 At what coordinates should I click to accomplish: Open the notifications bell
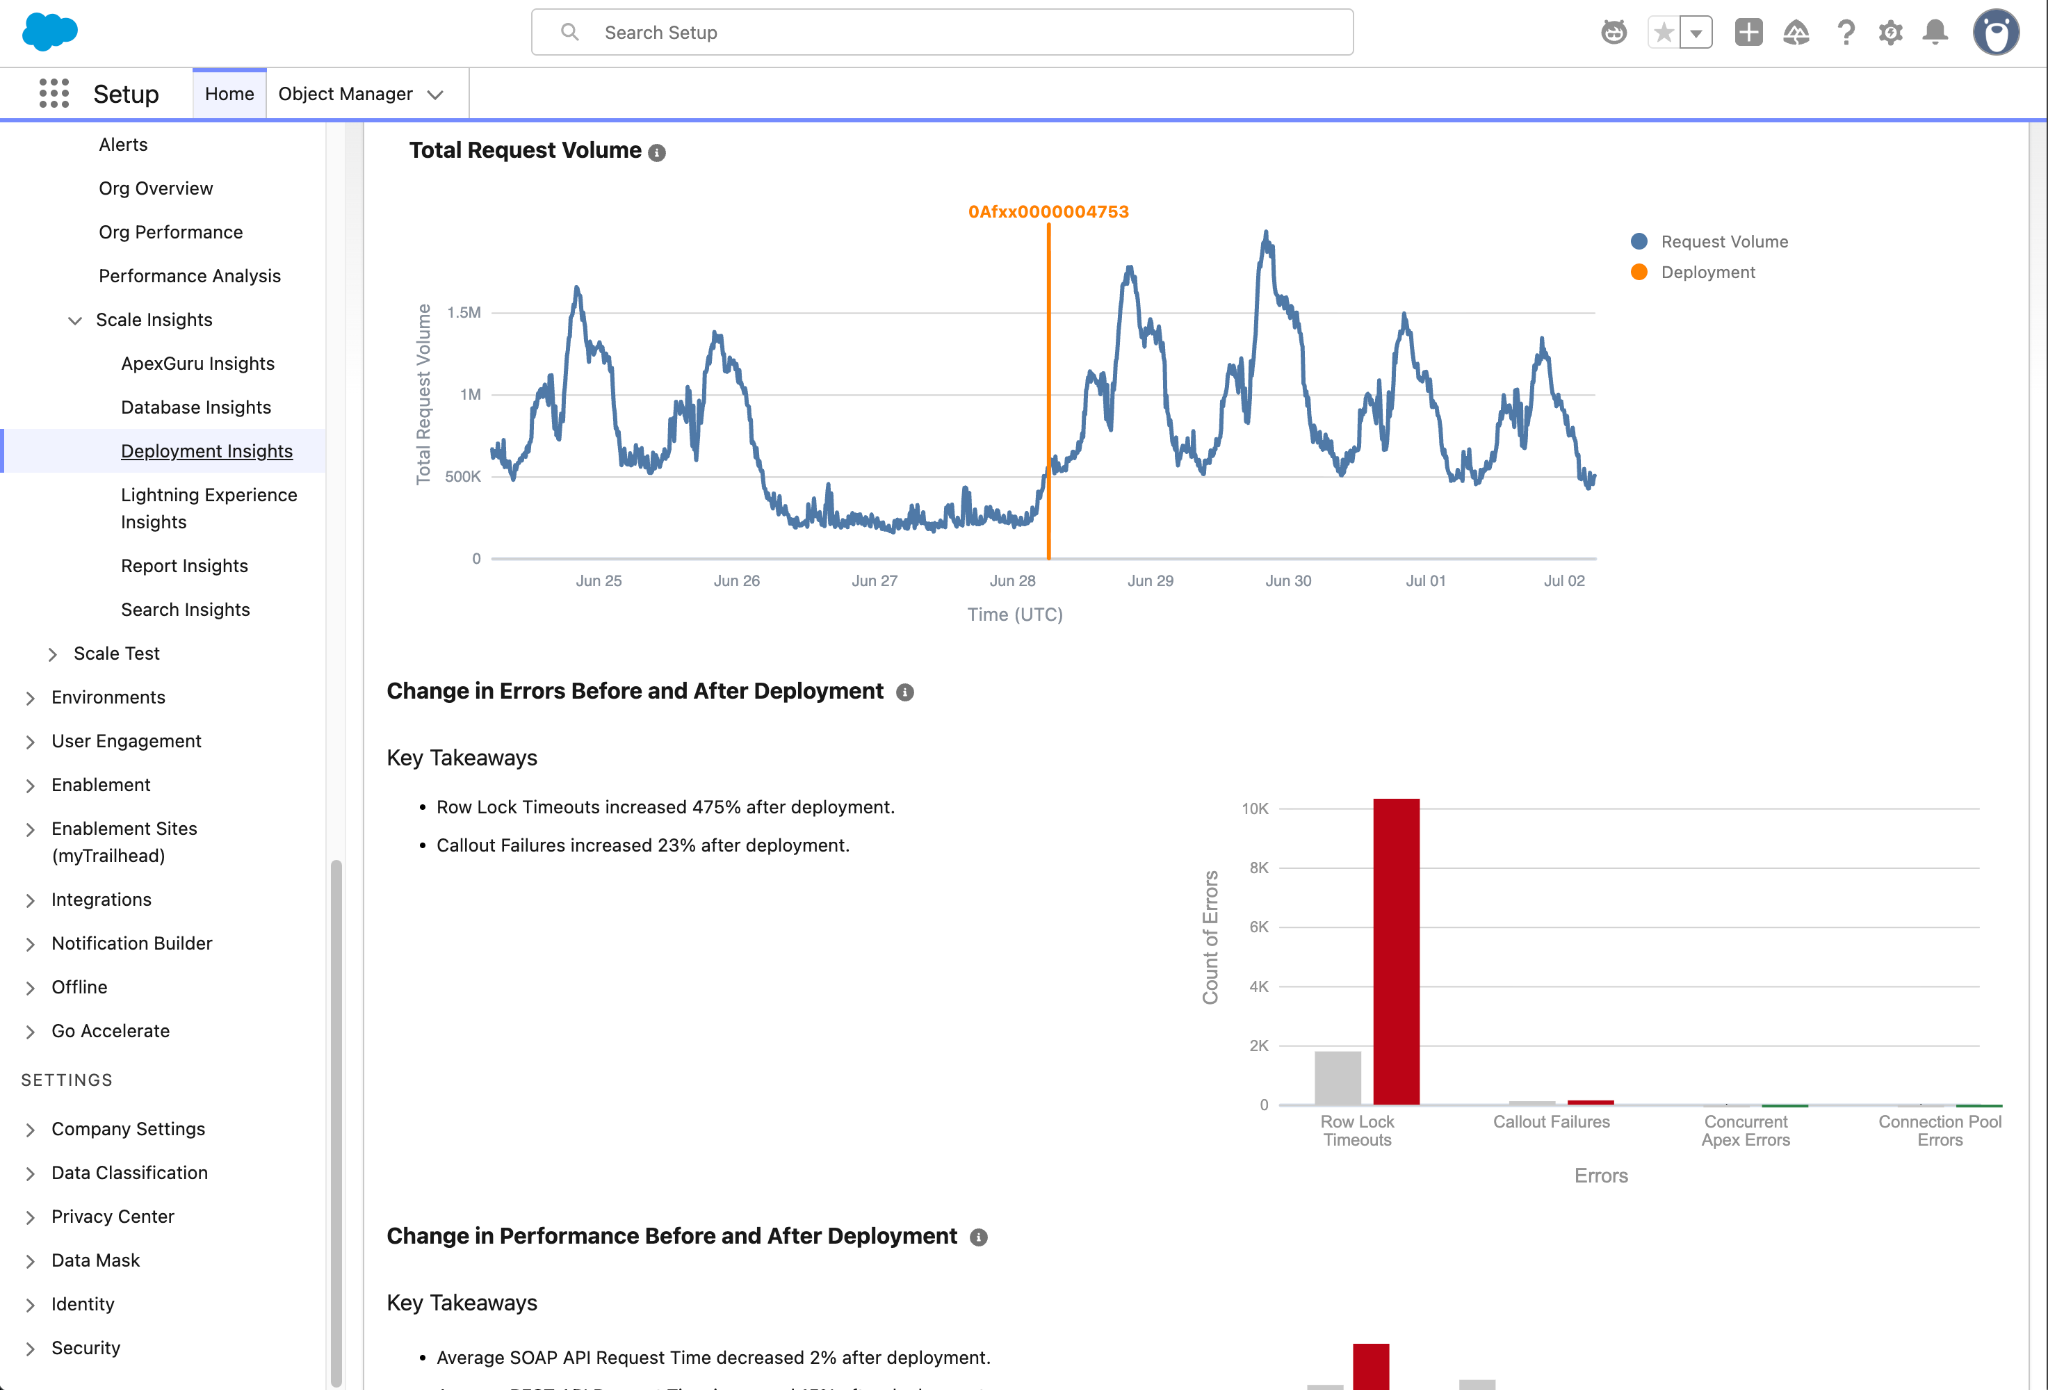click(1936, 32)
